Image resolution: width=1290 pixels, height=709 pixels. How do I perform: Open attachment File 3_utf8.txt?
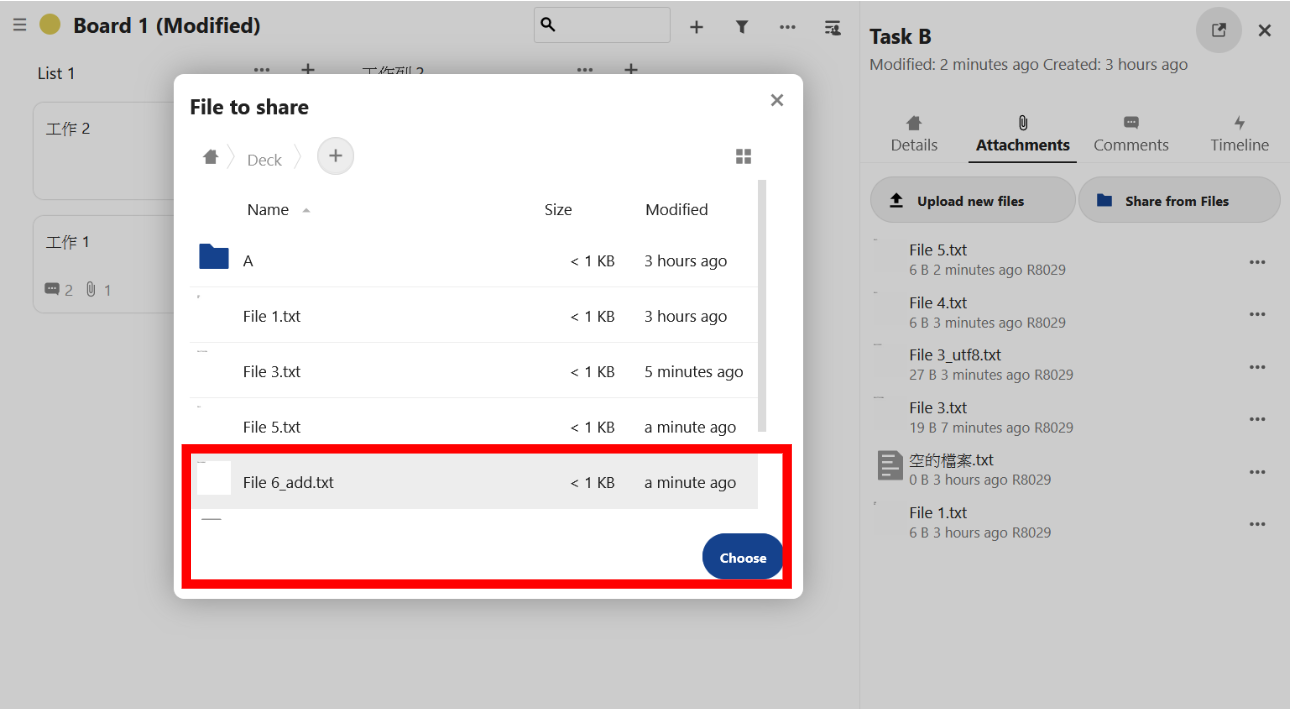click(x=955, y=354)
